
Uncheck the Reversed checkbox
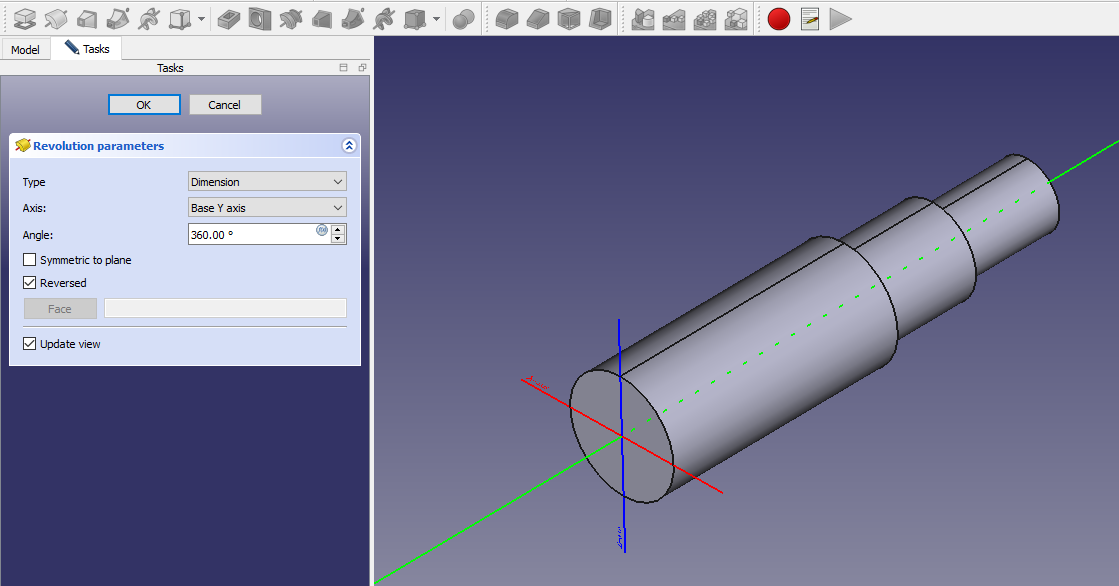tap(30, 283)
